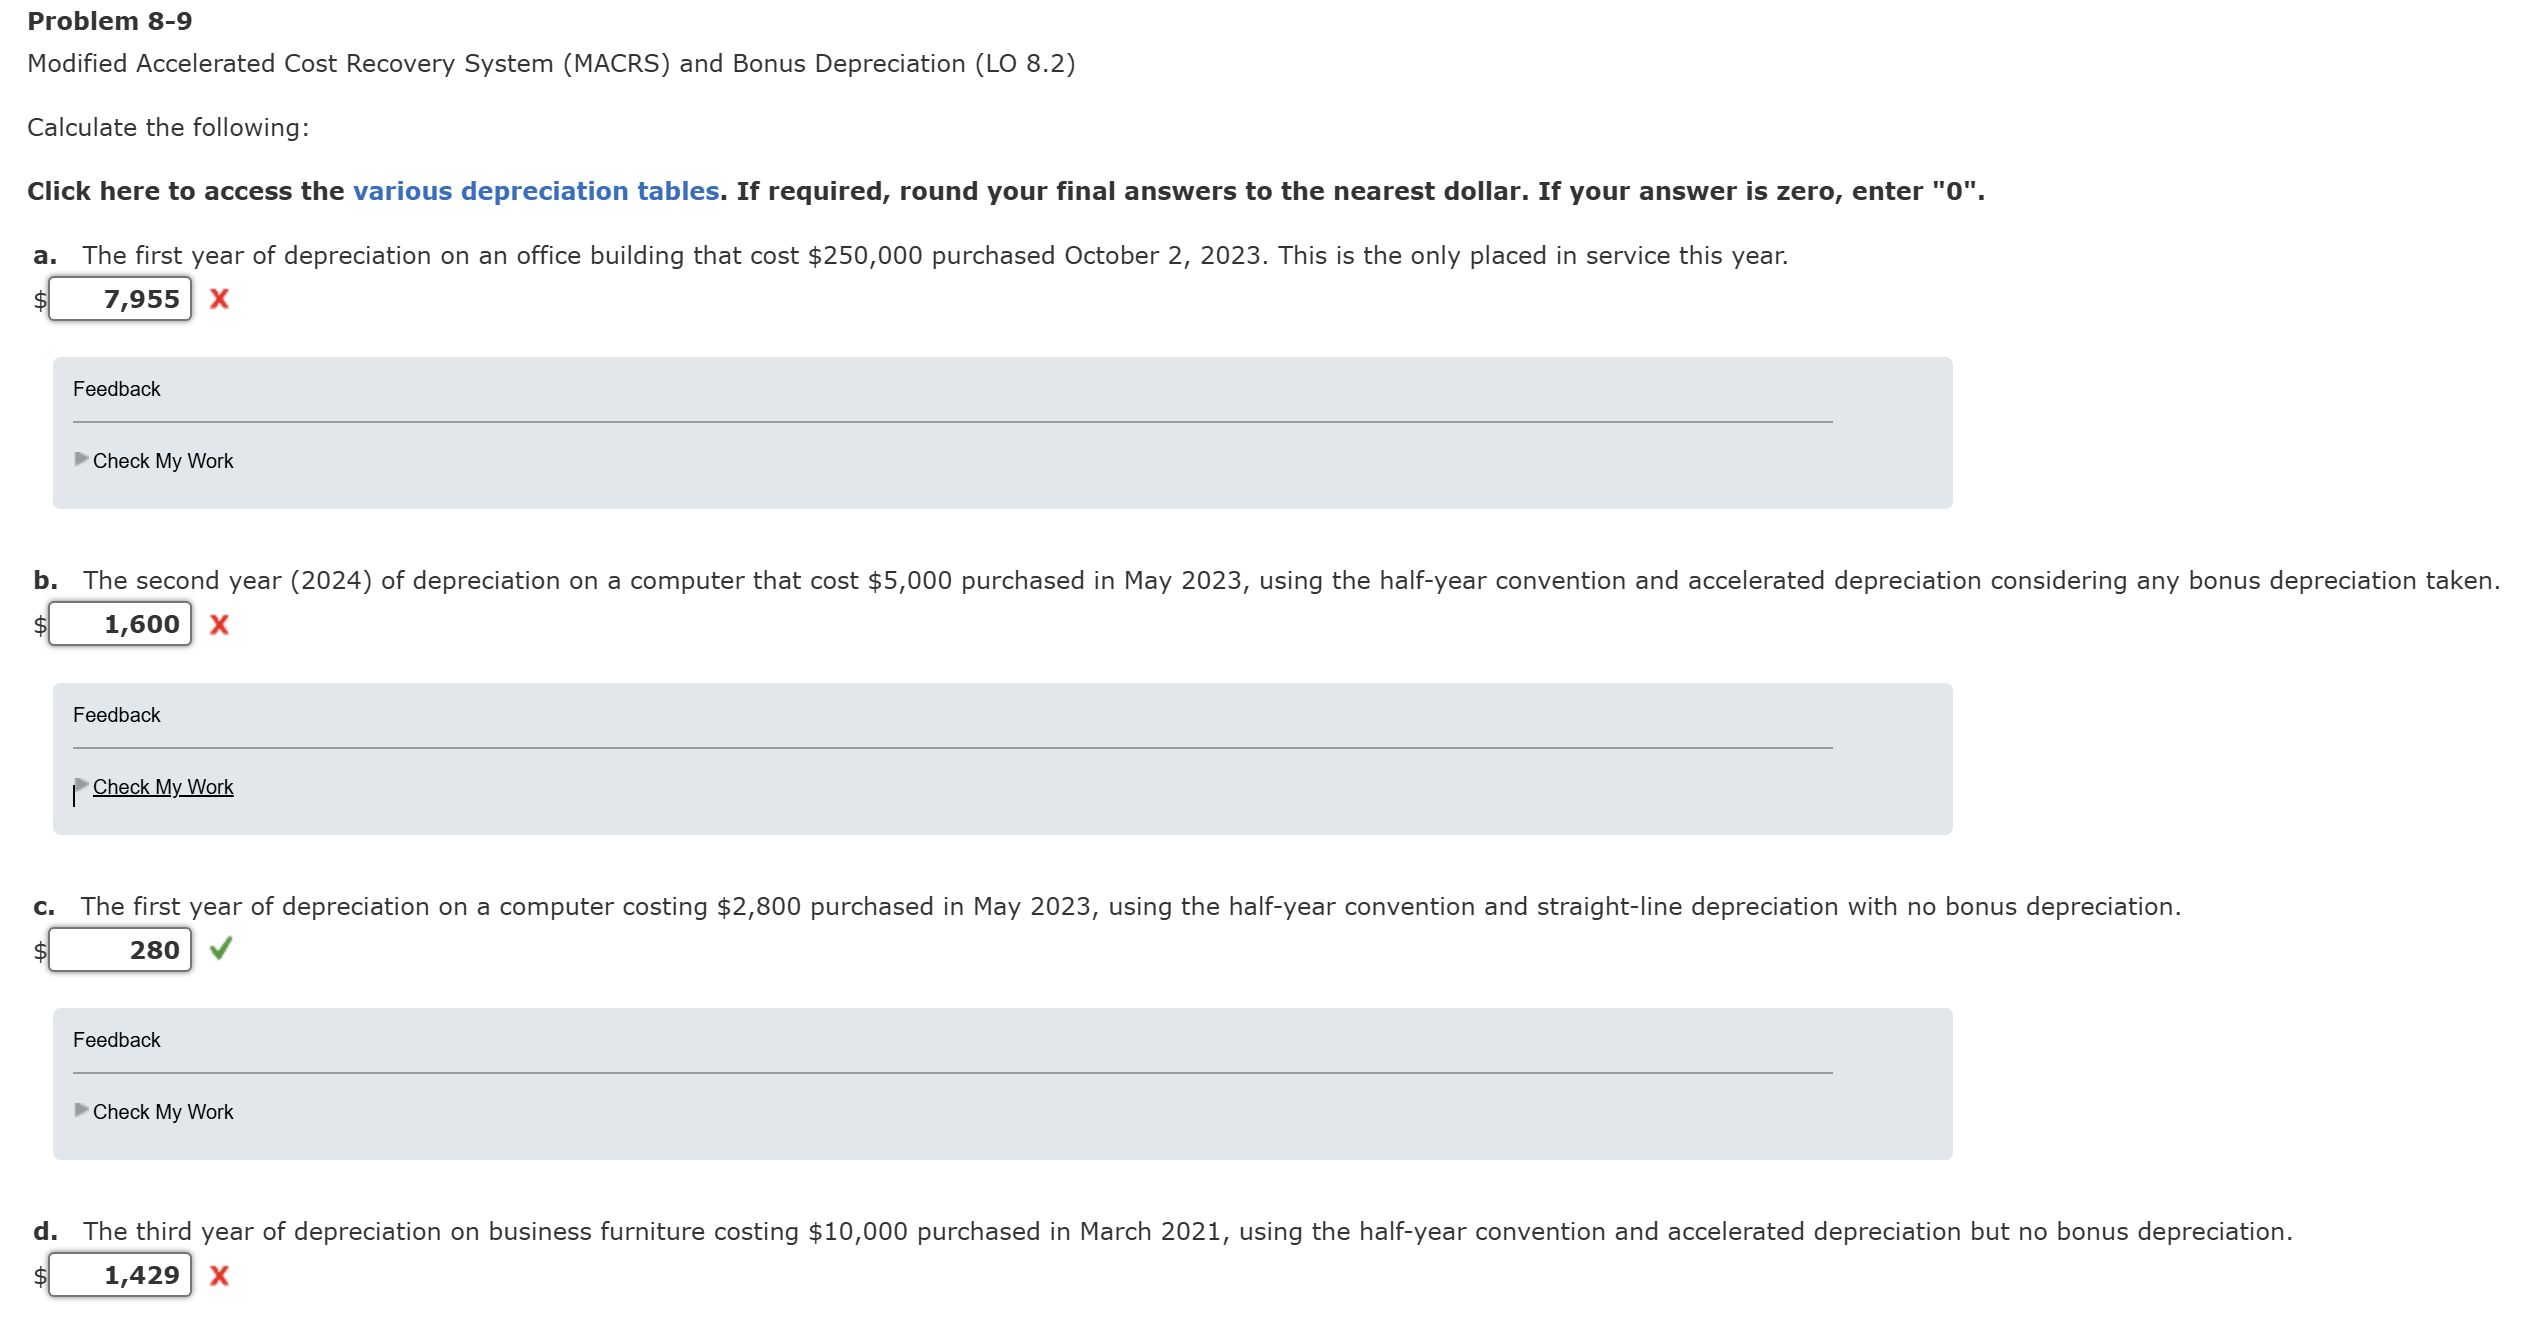Viewport: 2535px width, 1327px height.
Task: Click the Feedback heading for part a
Action: tap(116, 389)
